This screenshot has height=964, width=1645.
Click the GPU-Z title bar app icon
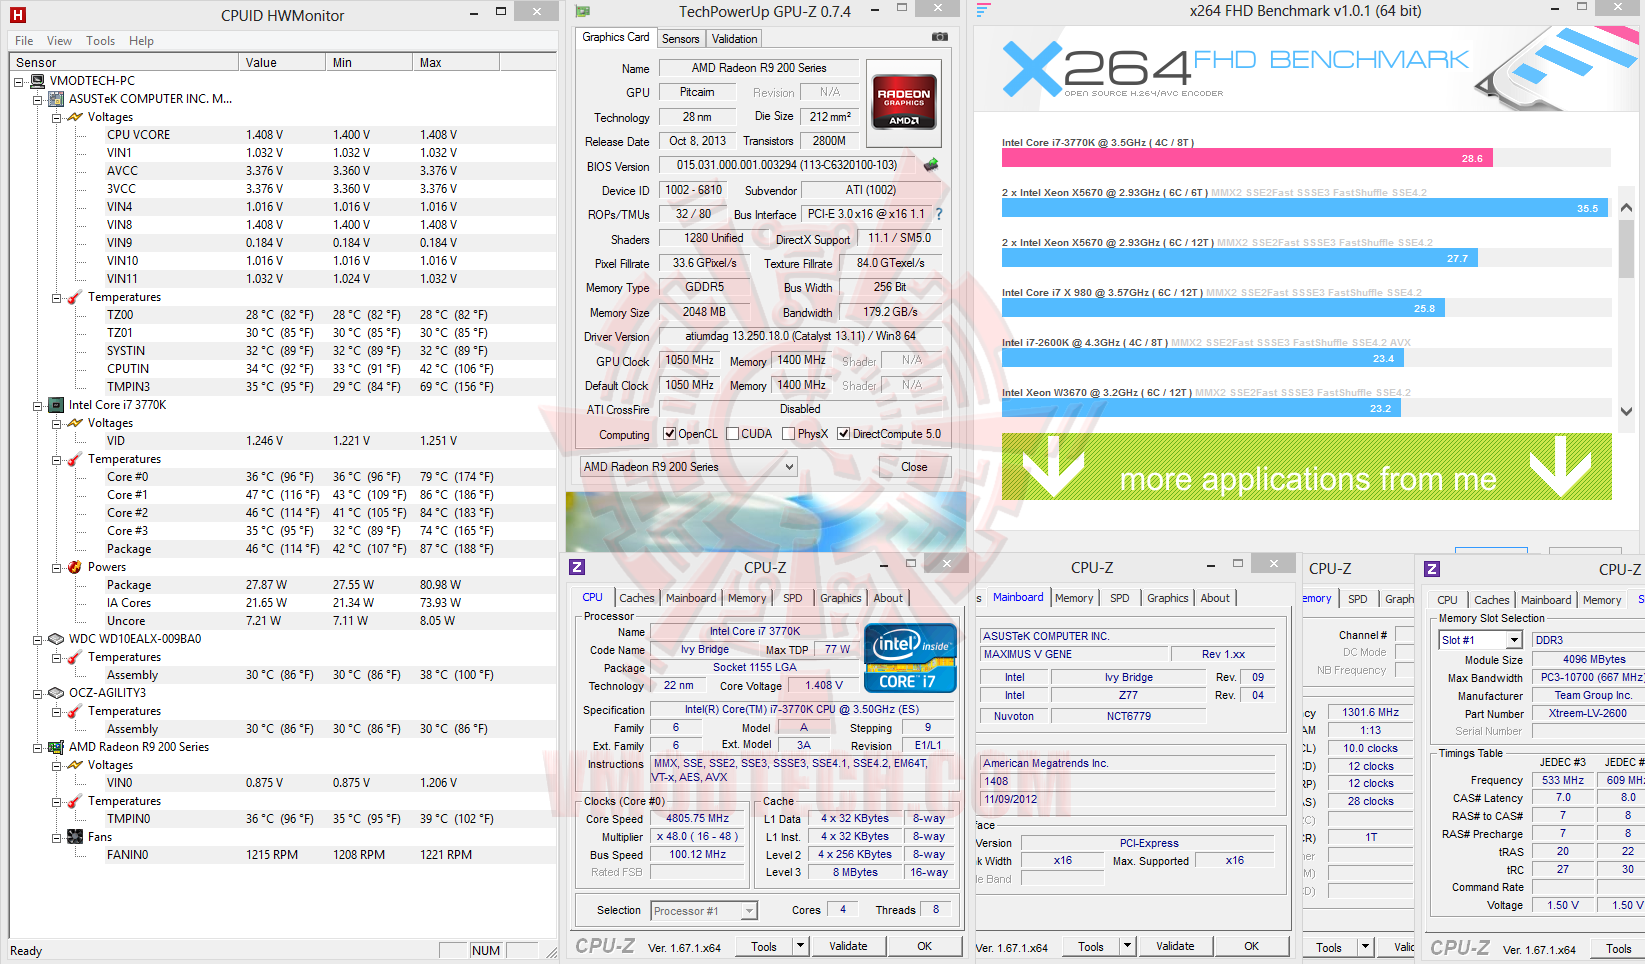click(583, 11)
